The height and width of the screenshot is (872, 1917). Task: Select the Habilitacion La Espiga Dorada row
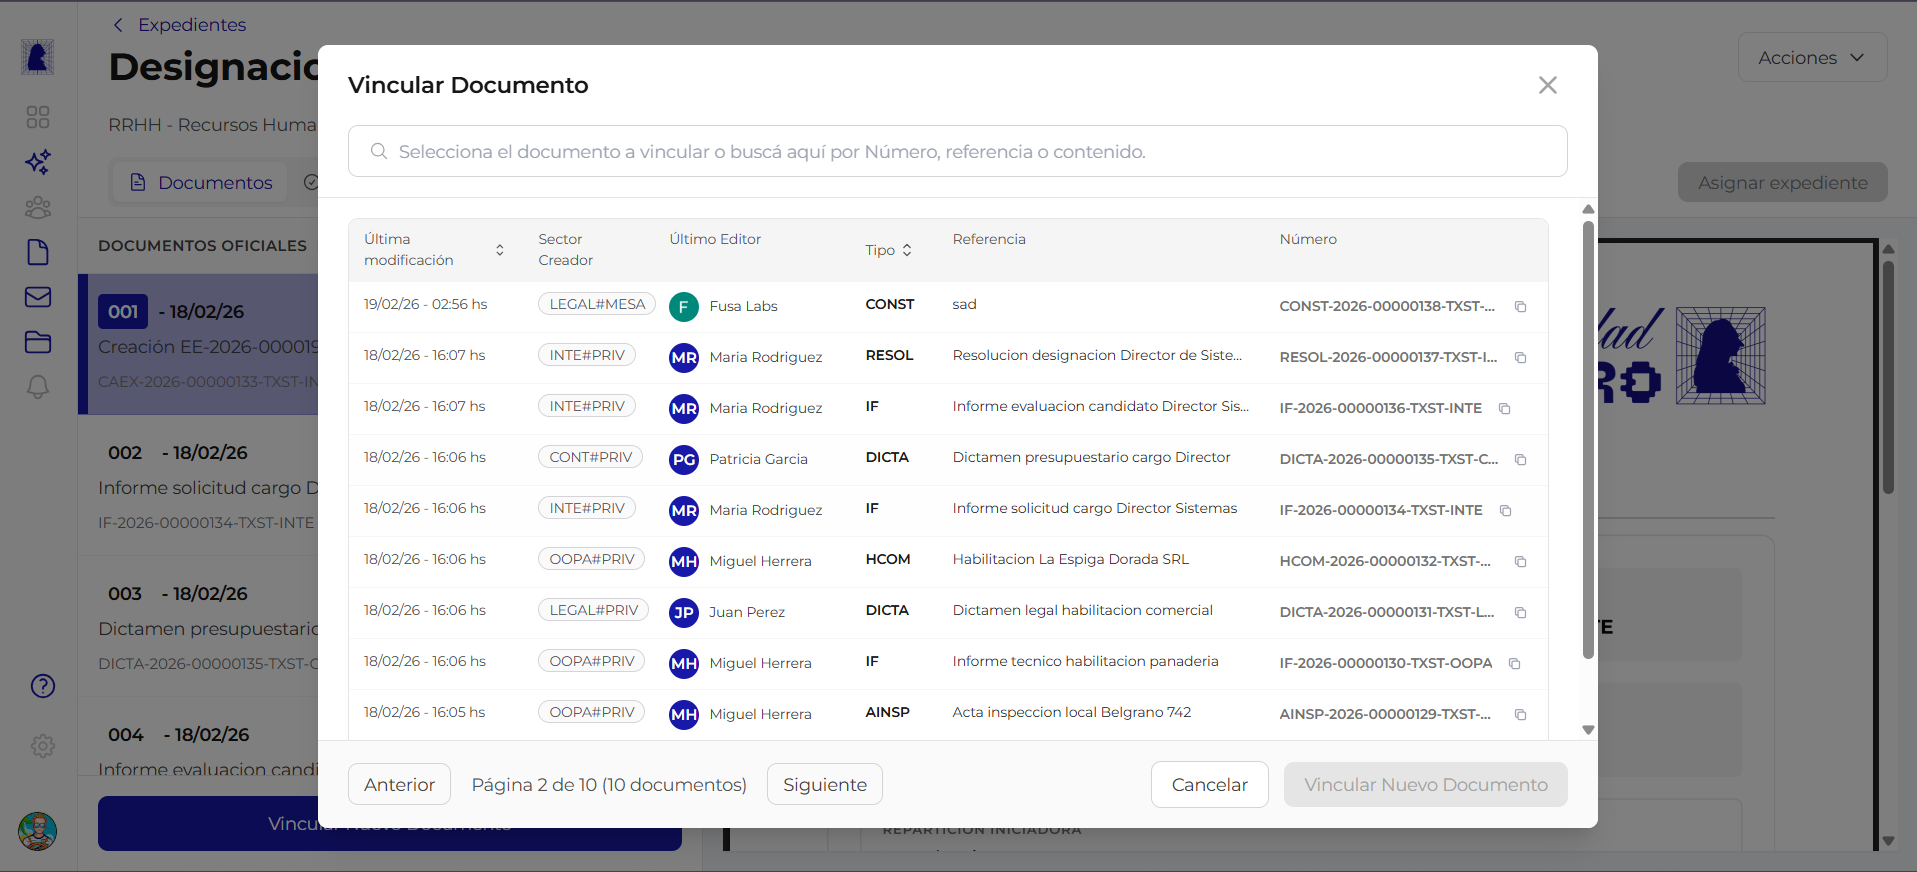point(1070,560)
